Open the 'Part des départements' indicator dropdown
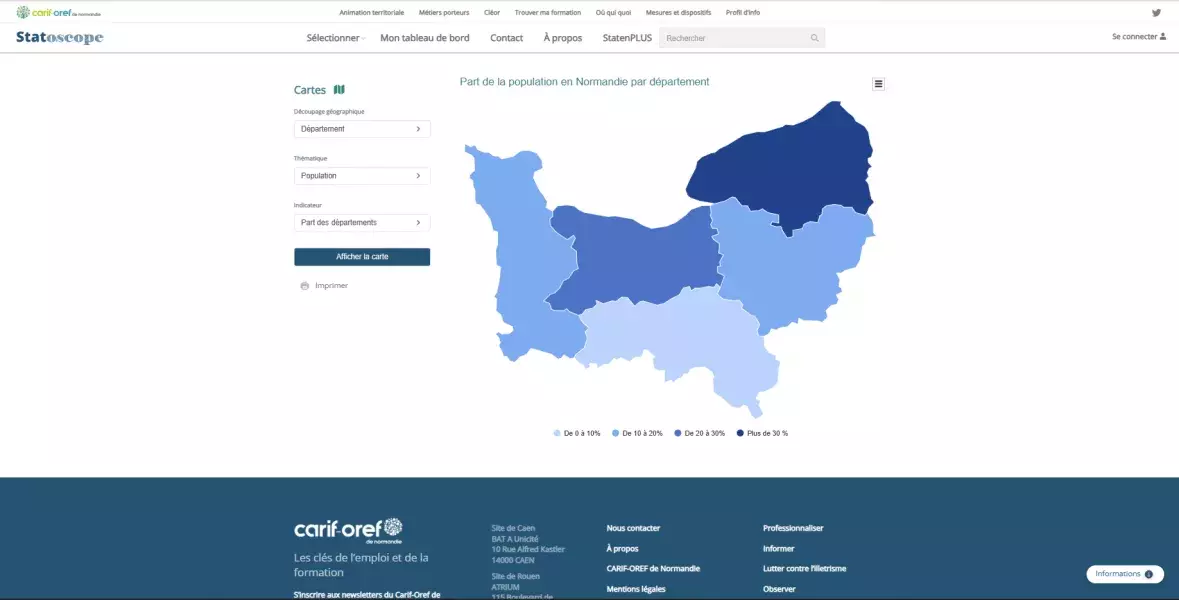 coord(362,222)
